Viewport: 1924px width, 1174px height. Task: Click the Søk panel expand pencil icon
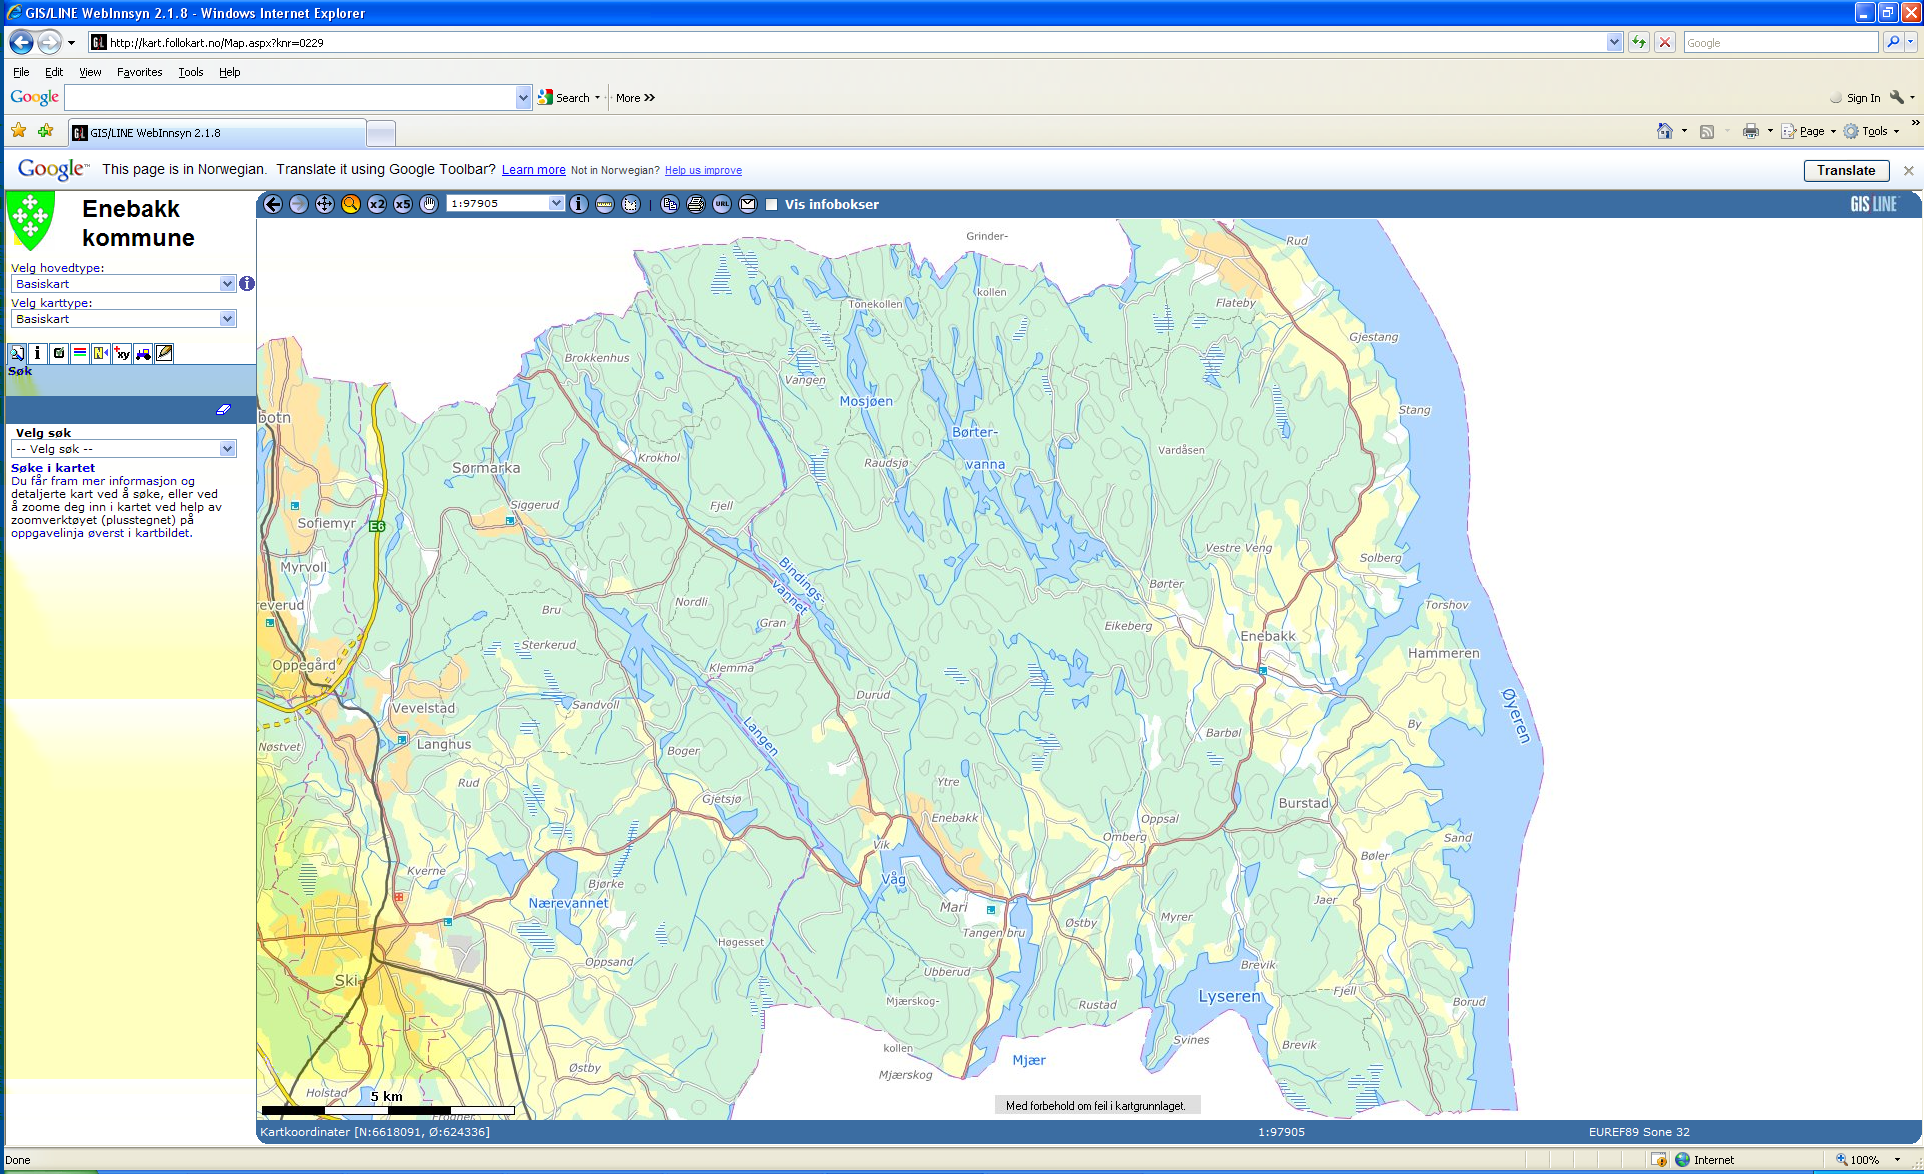point(224,410)
